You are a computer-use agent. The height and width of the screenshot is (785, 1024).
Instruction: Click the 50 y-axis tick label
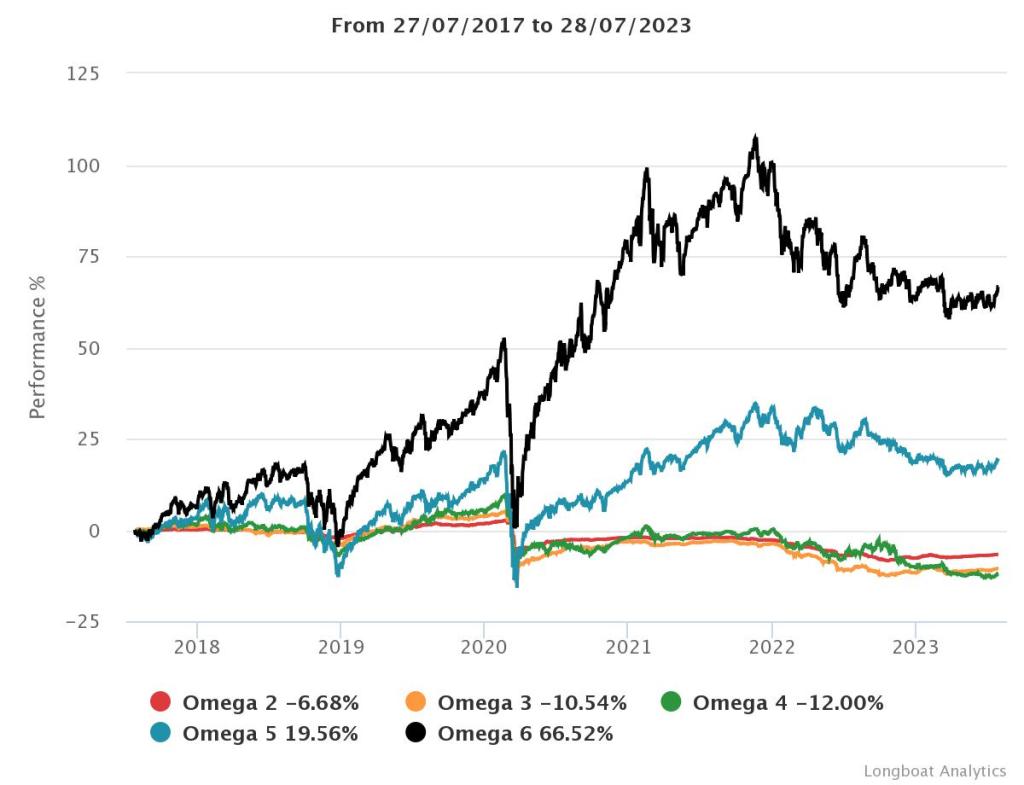click(x=89, y=349)
